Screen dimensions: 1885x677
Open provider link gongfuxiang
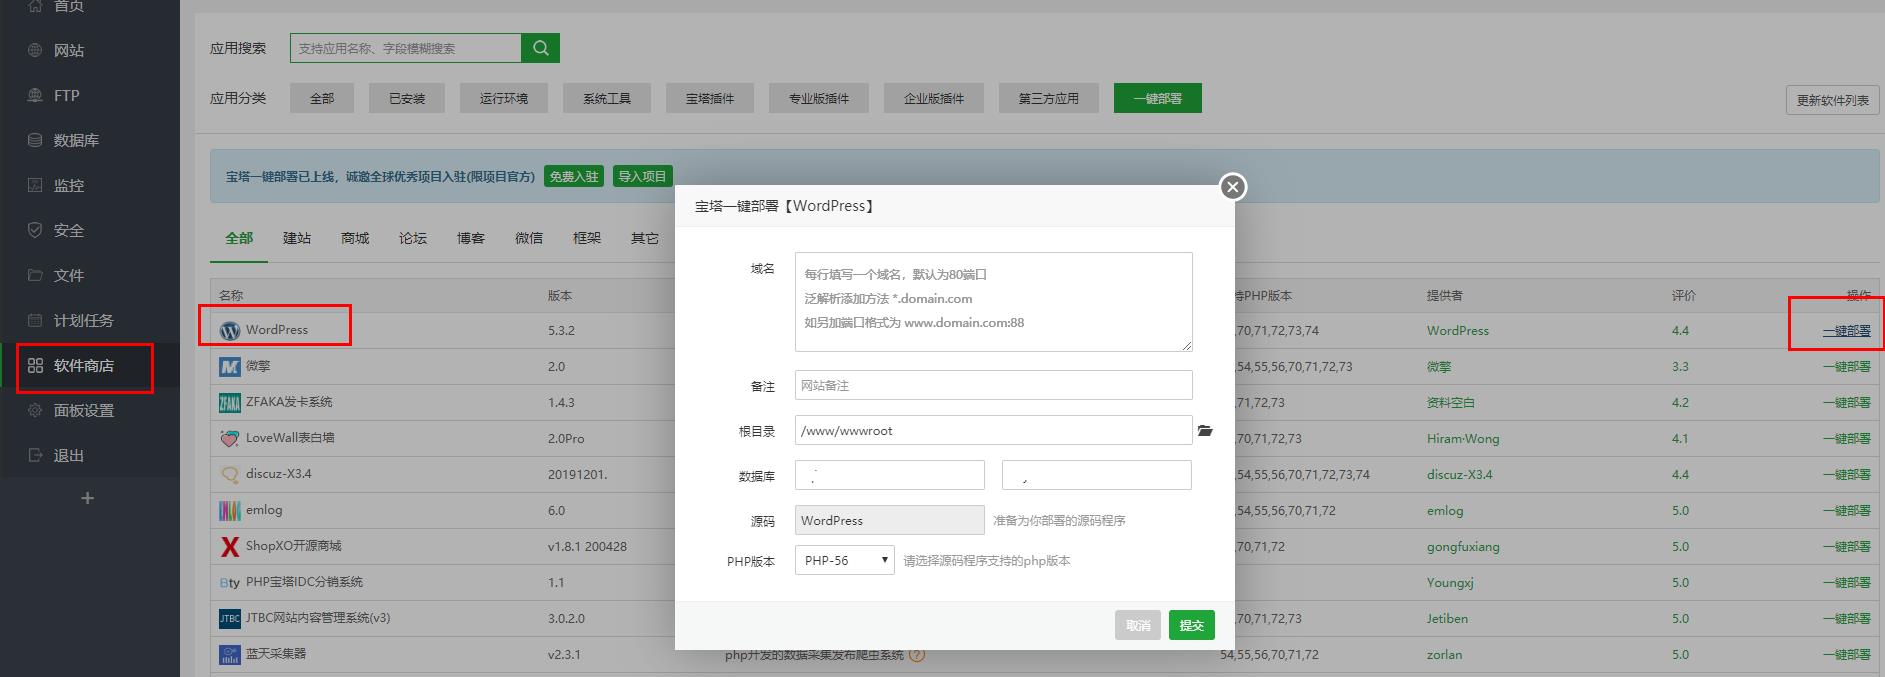coord(1462,547)
